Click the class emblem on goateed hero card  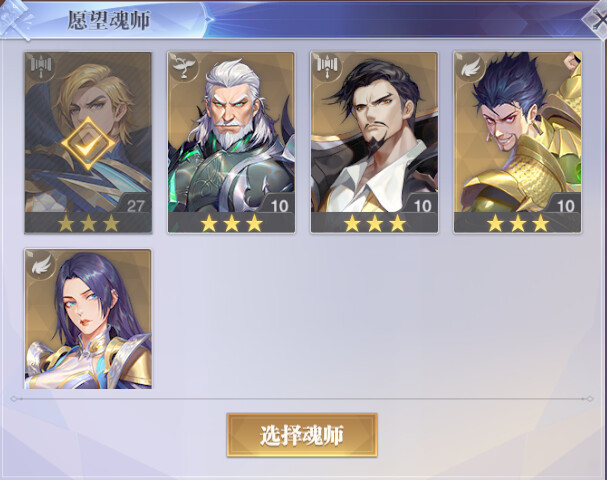[x=328, y=66]
